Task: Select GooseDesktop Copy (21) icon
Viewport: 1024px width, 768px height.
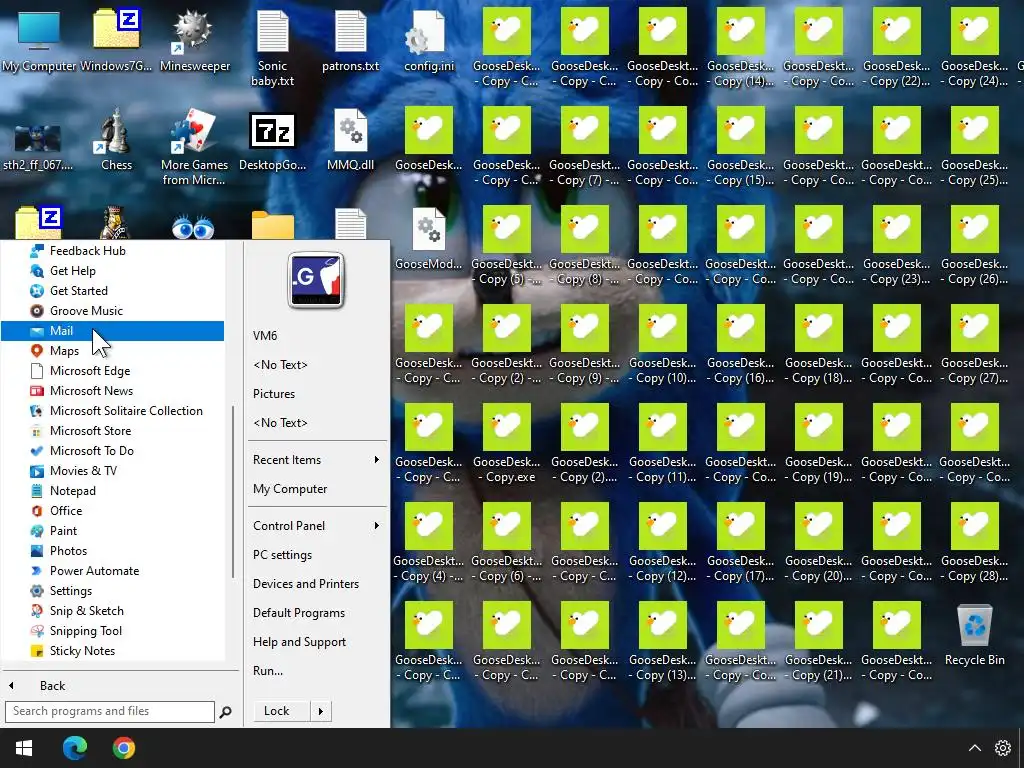Action: (x=819, y=643)
